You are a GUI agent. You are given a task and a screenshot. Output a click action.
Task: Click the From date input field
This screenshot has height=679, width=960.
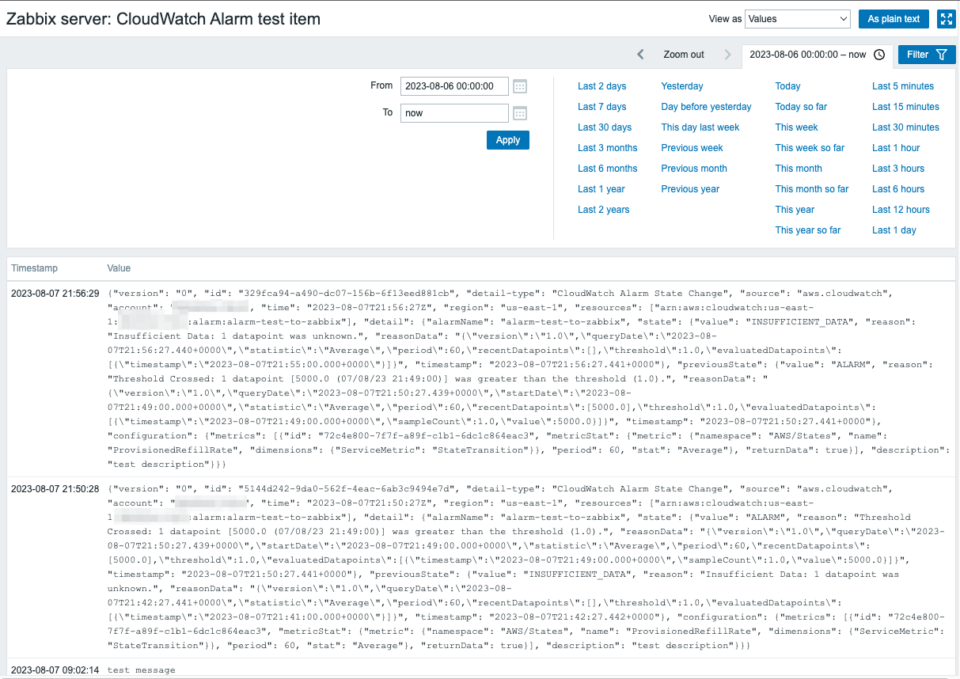pos(455,86)
